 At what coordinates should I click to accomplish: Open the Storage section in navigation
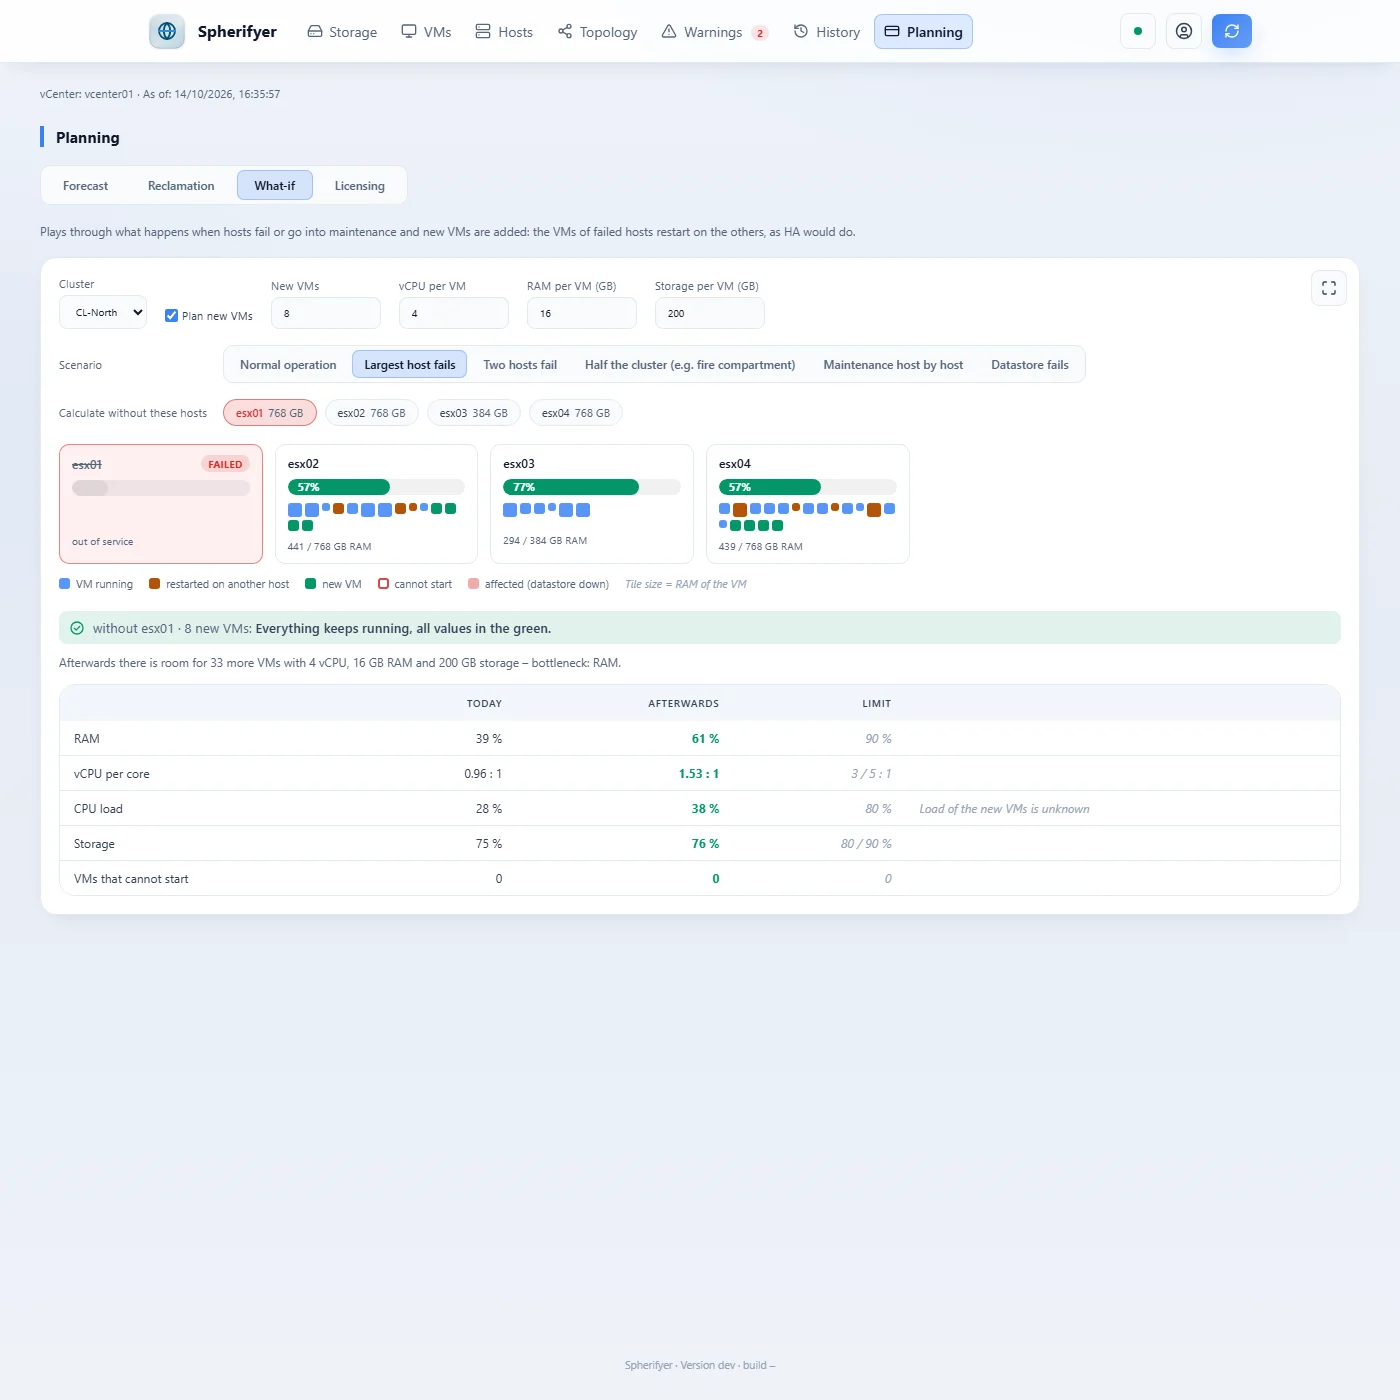coord(342,32)
